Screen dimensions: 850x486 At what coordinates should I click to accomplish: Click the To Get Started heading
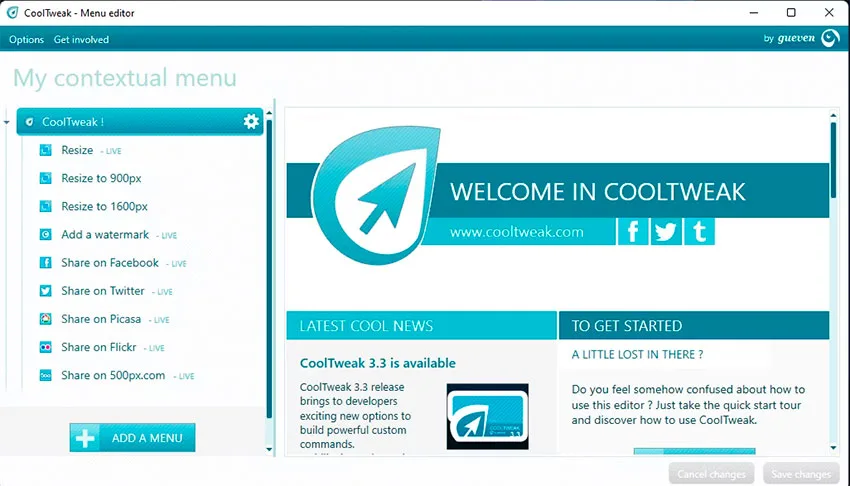[x=627, y=326]
